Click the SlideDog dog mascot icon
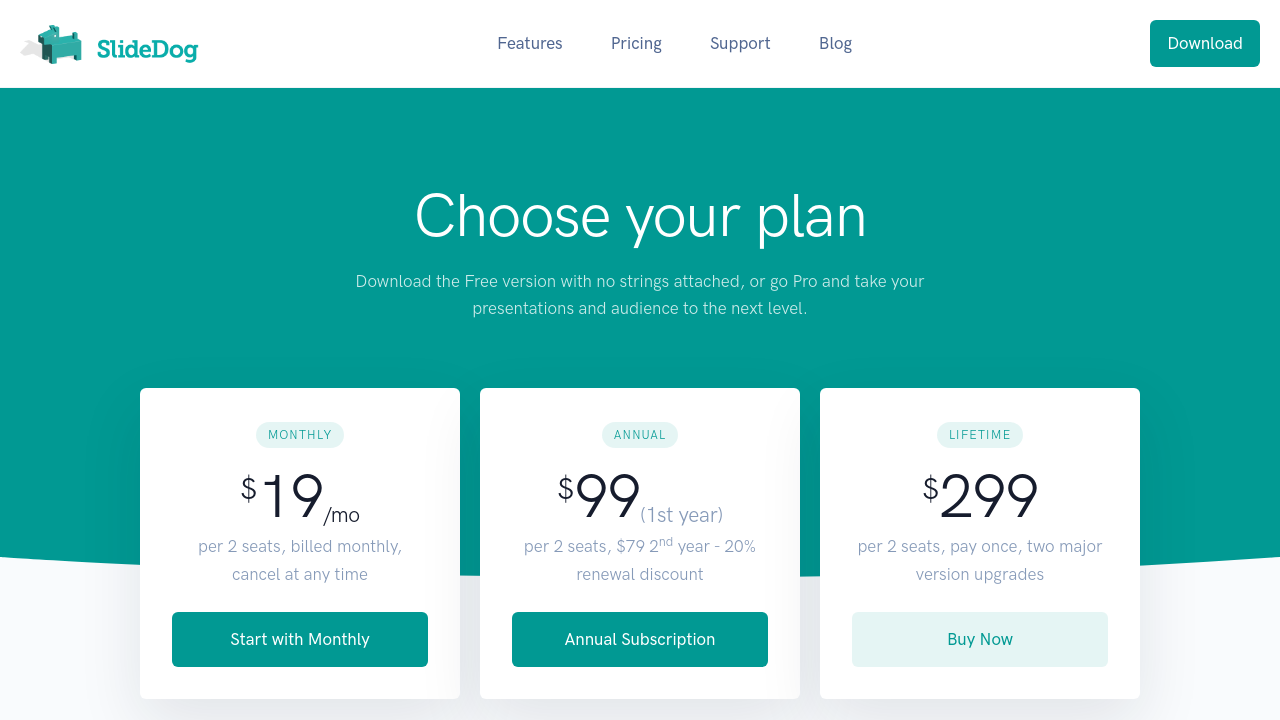Viewport: 1280px width, 720px height. (60, 44)
